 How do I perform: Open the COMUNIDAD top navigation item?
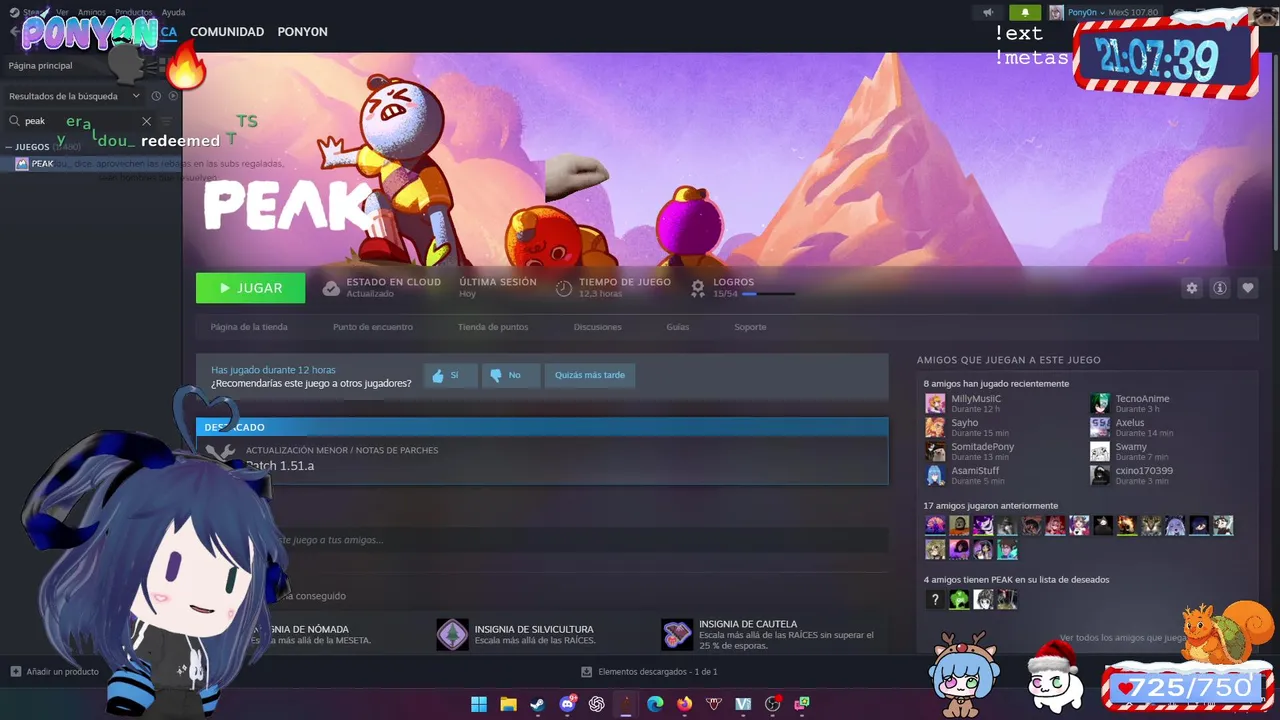pyautogui.click(x=227, y=32)
